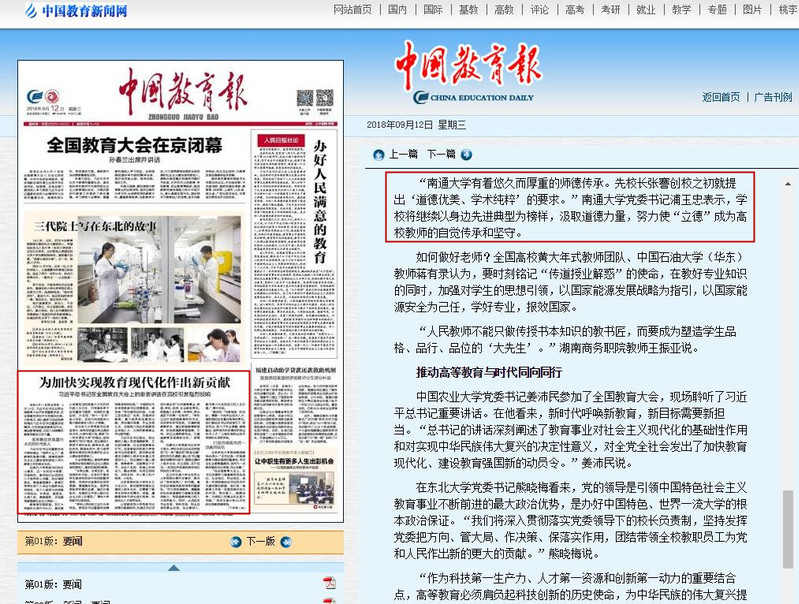
Task: Click the next article arrow icon
Action: [x=466, y=154]
